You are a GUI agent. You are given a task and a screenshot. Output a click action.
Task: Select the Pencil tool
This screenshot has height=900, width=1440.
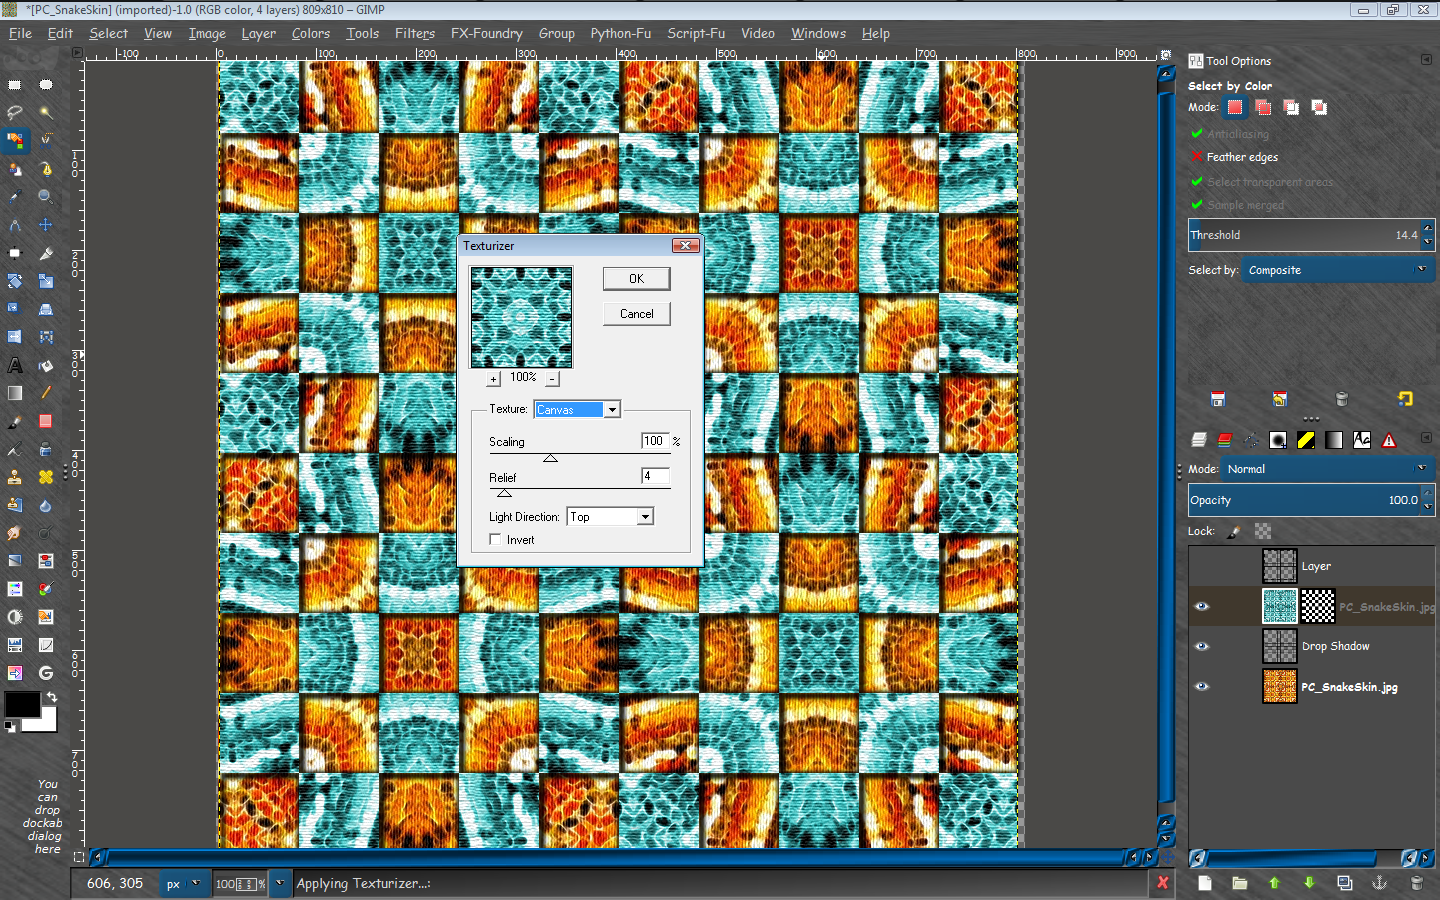click(x=46, y=393)
